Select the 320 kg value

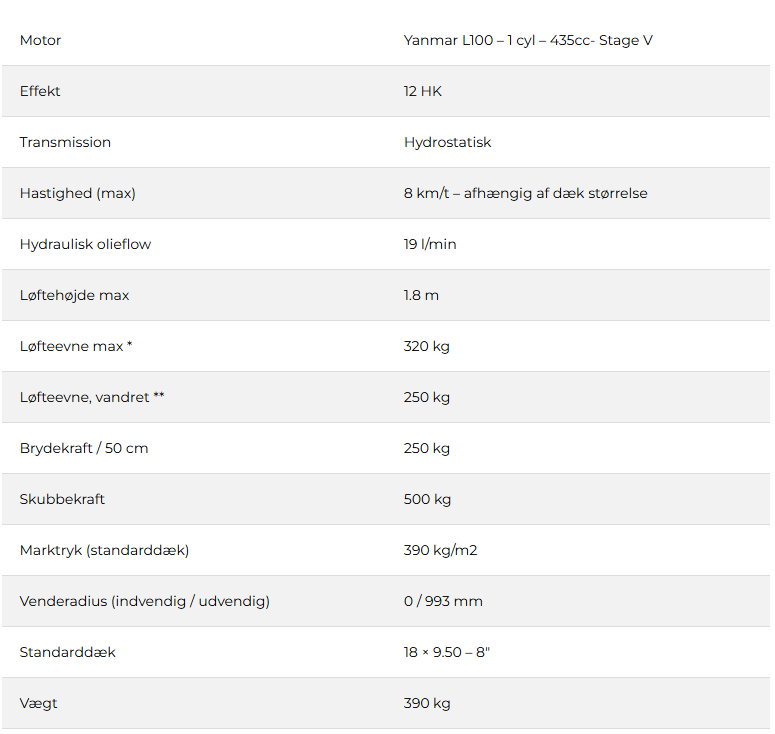(427, 346)
